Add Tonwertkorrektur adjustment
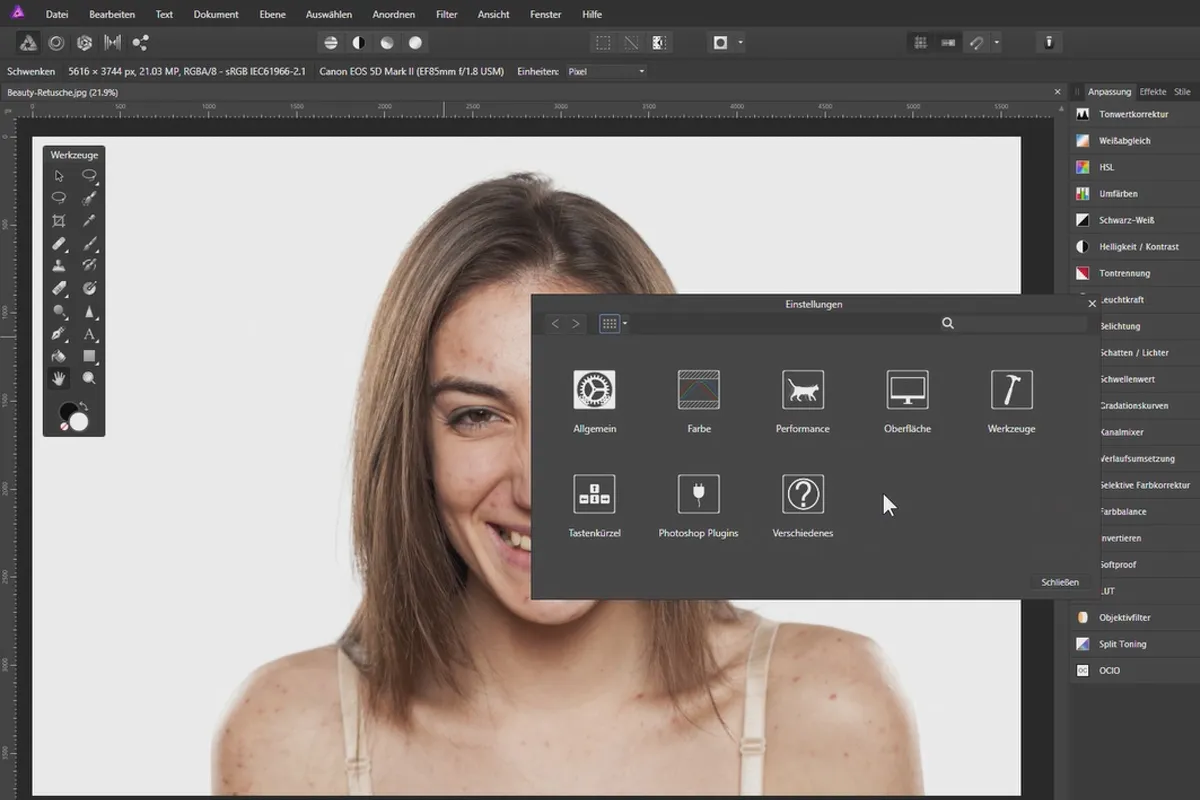The width and height of the screenshot is (1200, 800). [1133, 115]
